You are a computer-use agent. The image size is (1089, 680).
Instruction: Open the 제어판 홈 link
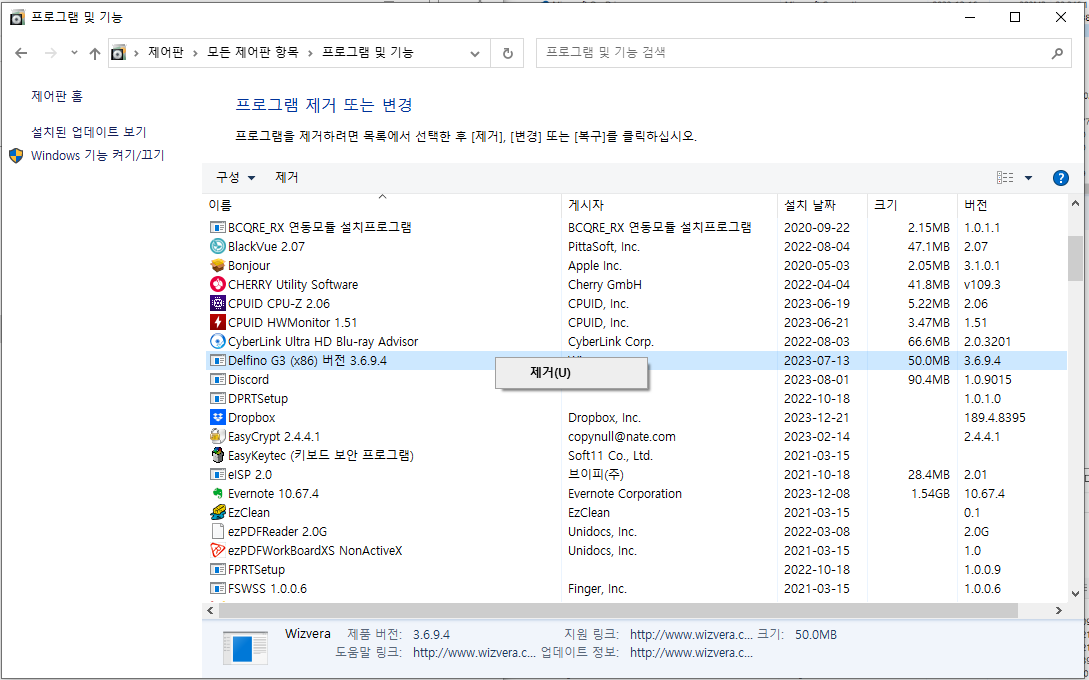(57, 97)
